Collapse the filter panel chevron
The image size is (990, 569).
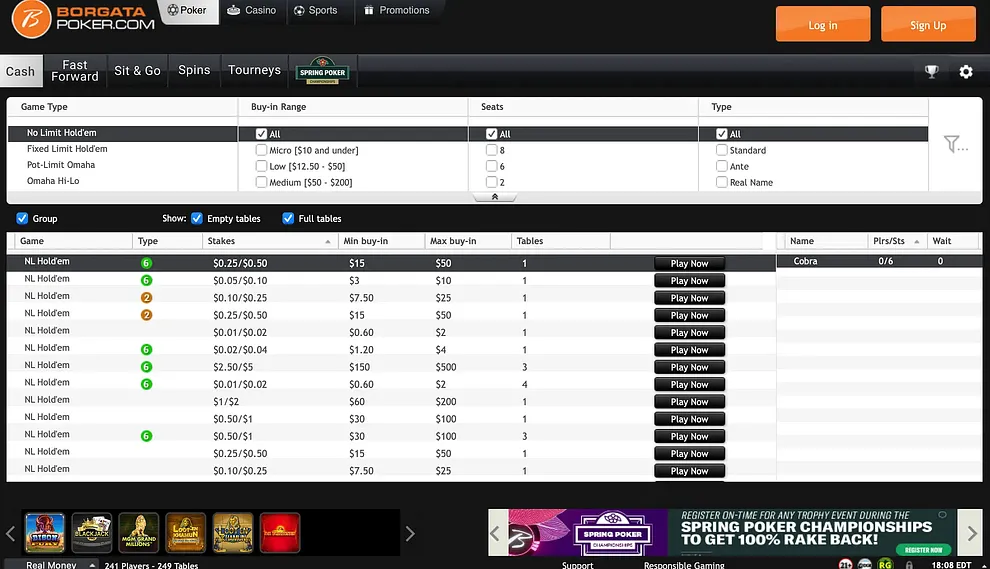coord(494,197)
